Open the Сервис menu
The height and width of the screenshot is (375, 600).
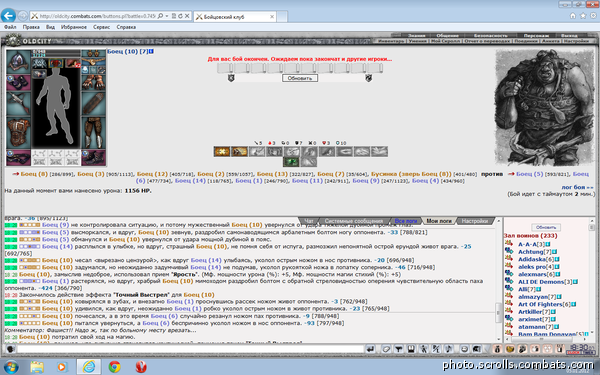pyautogui.click(x=101, y=27)
